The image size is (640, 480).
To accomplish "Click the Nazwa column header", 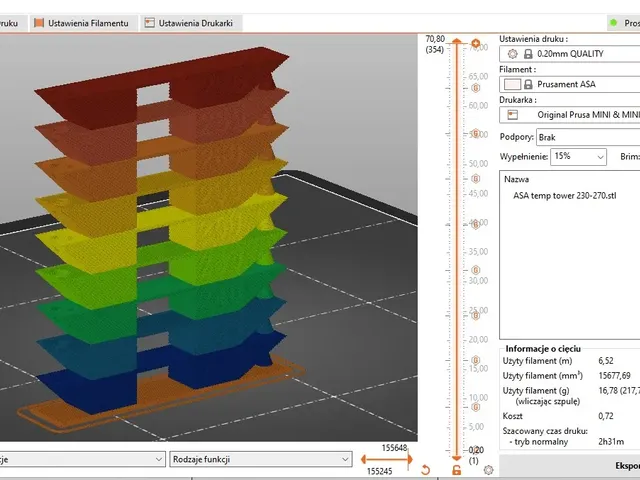I will point(516,179).
